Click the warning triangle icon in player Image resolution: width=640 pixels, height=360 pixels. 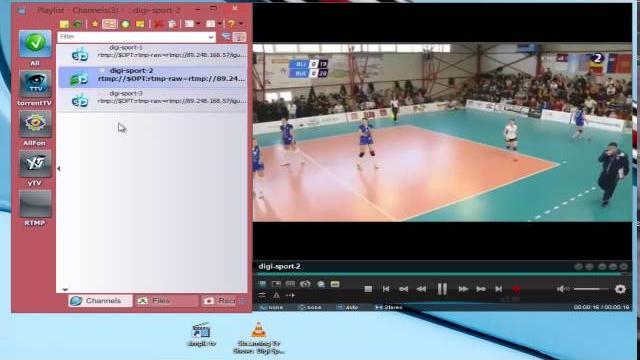click(276, 295)
